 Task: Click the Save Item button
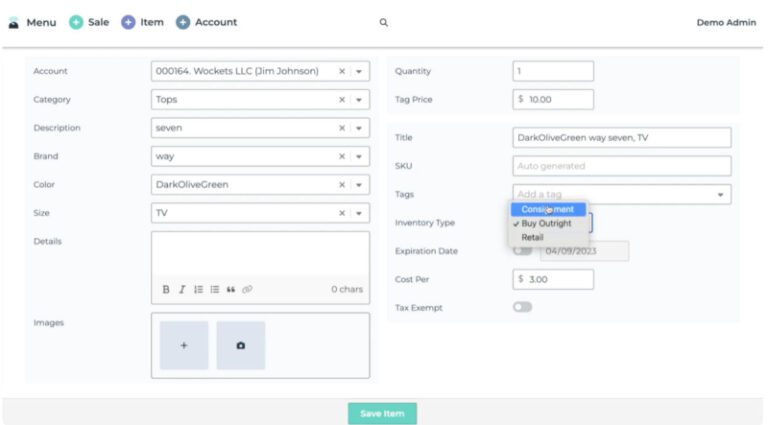pyautogui.click(x=382, y=413)
